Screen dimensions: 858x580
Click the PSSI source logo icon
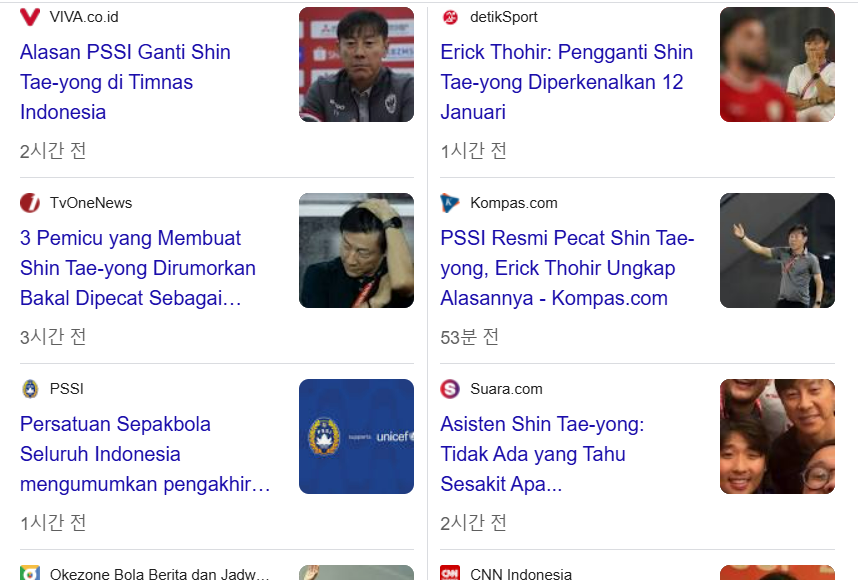pyautogui.click(x=30, y=389)
